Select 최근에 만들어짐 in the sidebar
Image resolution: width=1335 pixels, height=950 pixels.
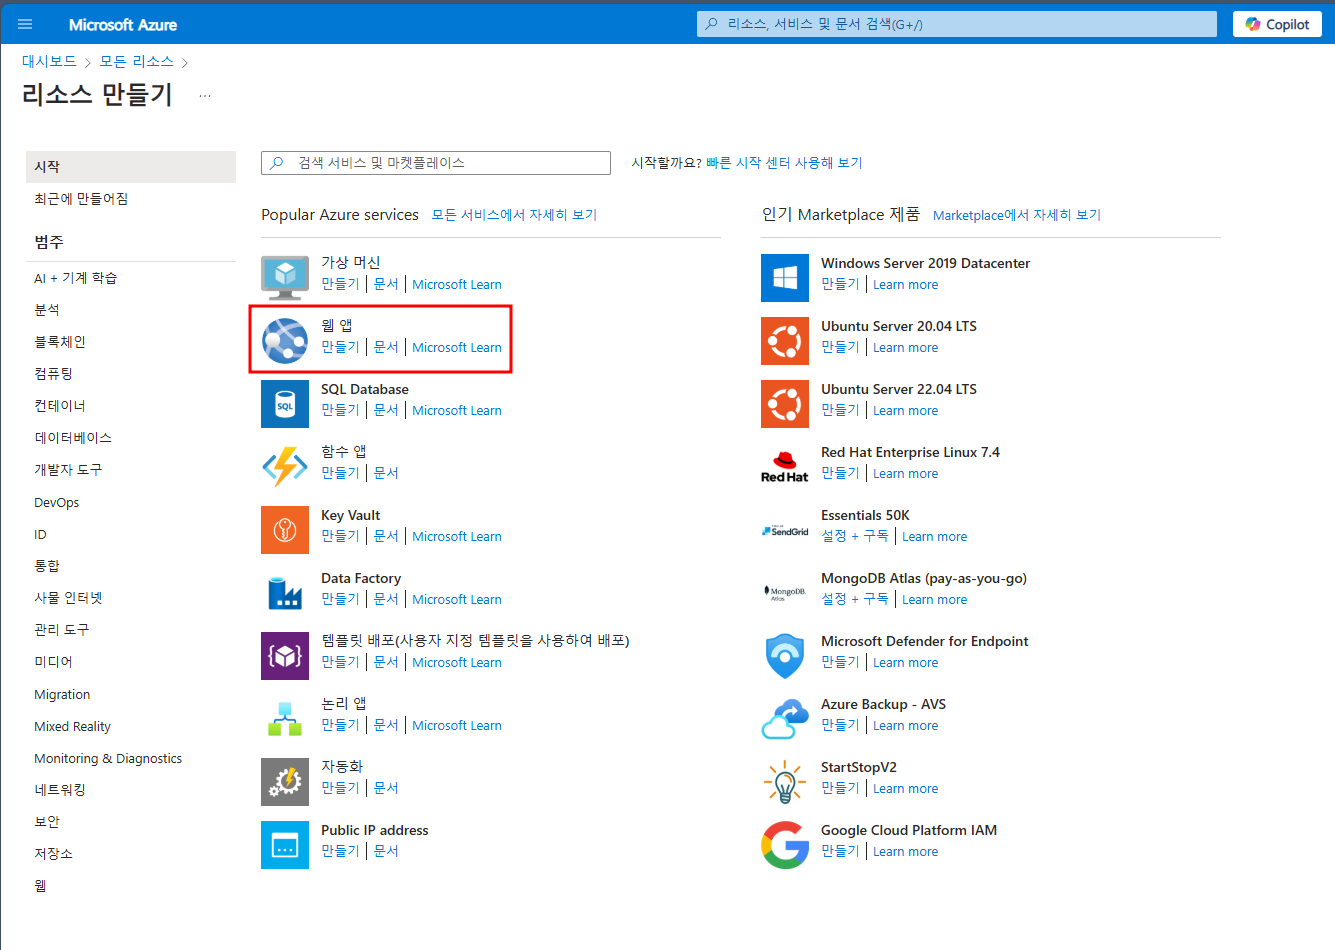tap(81, 199)
